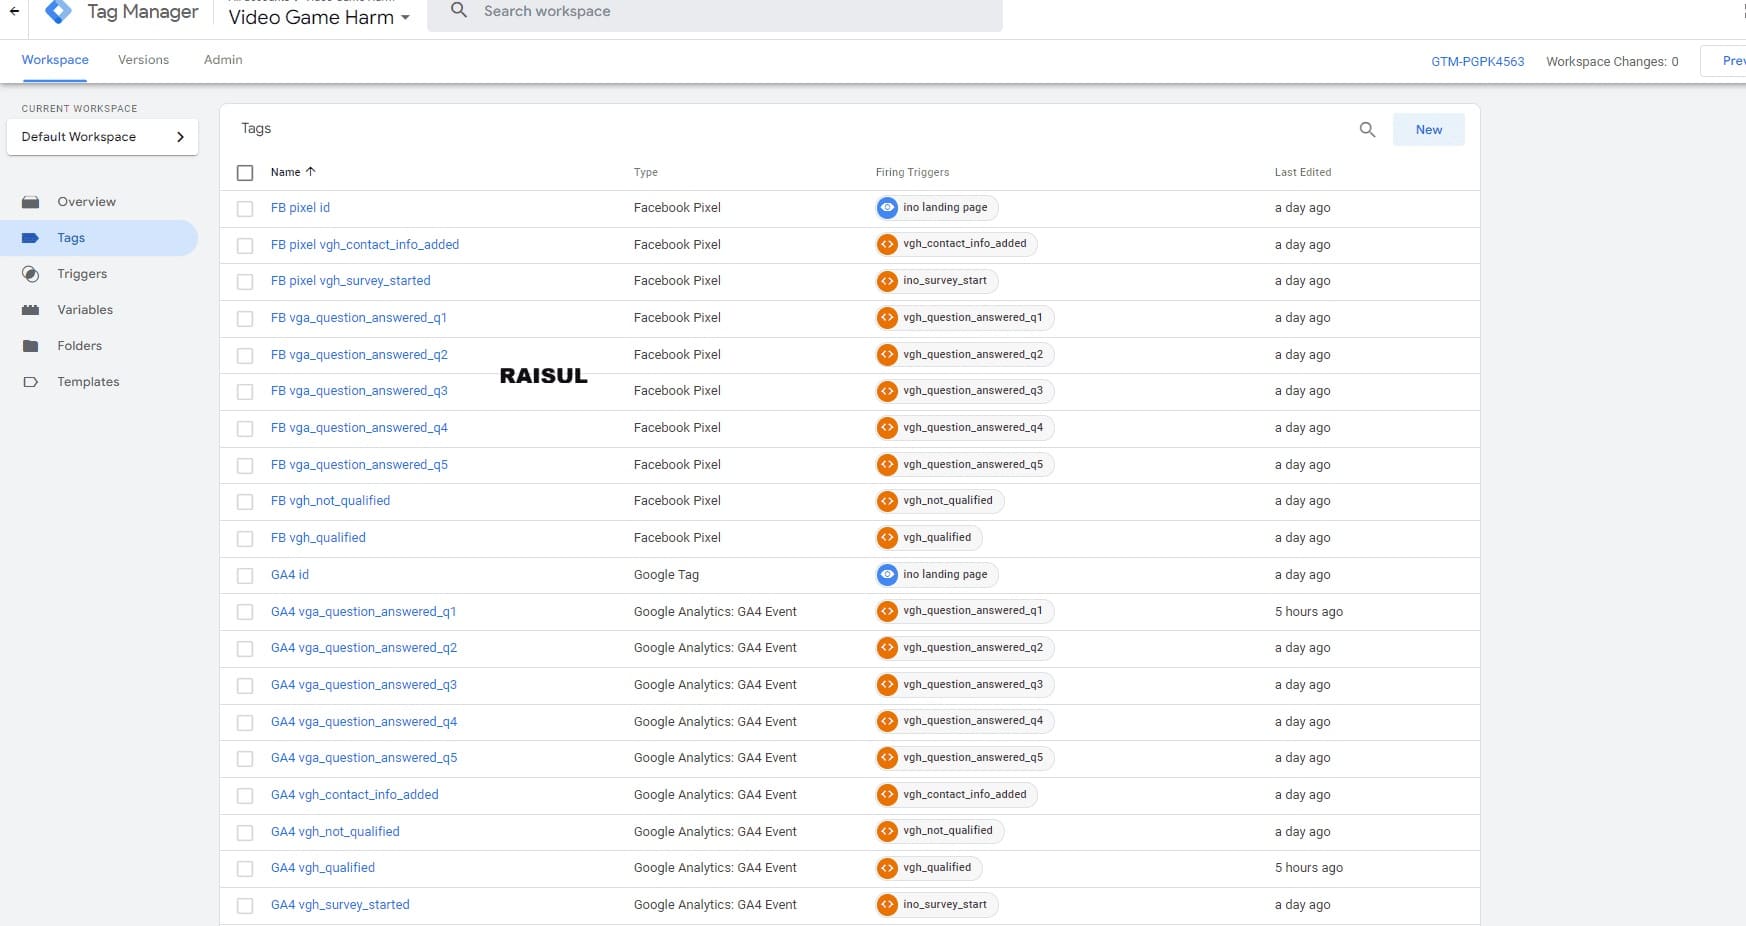1746x926 pixels.
Task: Click ino landing page trigger on FB pixel id
Action: 936,208
